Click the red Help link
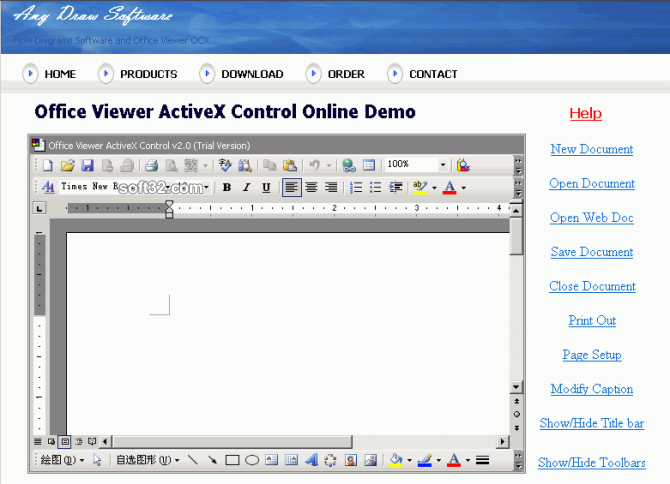Viewport: 670px width, 484px height. (585, 113)
